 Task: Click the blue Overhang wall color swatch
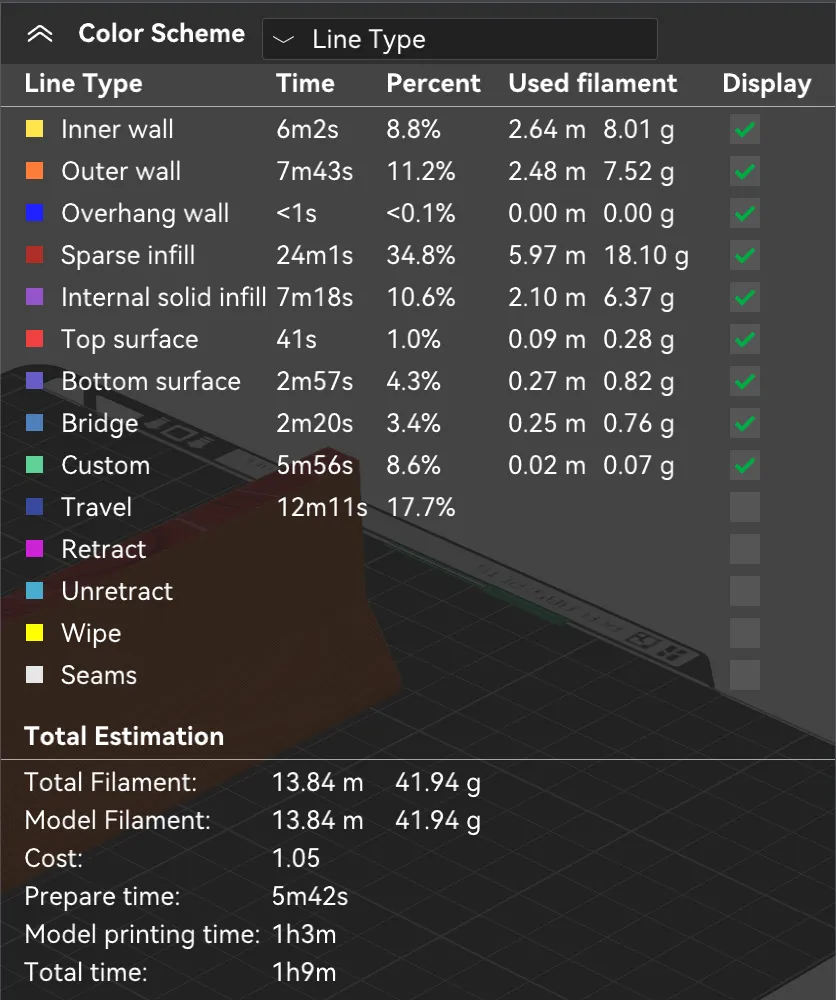click(x=34, y=213)
